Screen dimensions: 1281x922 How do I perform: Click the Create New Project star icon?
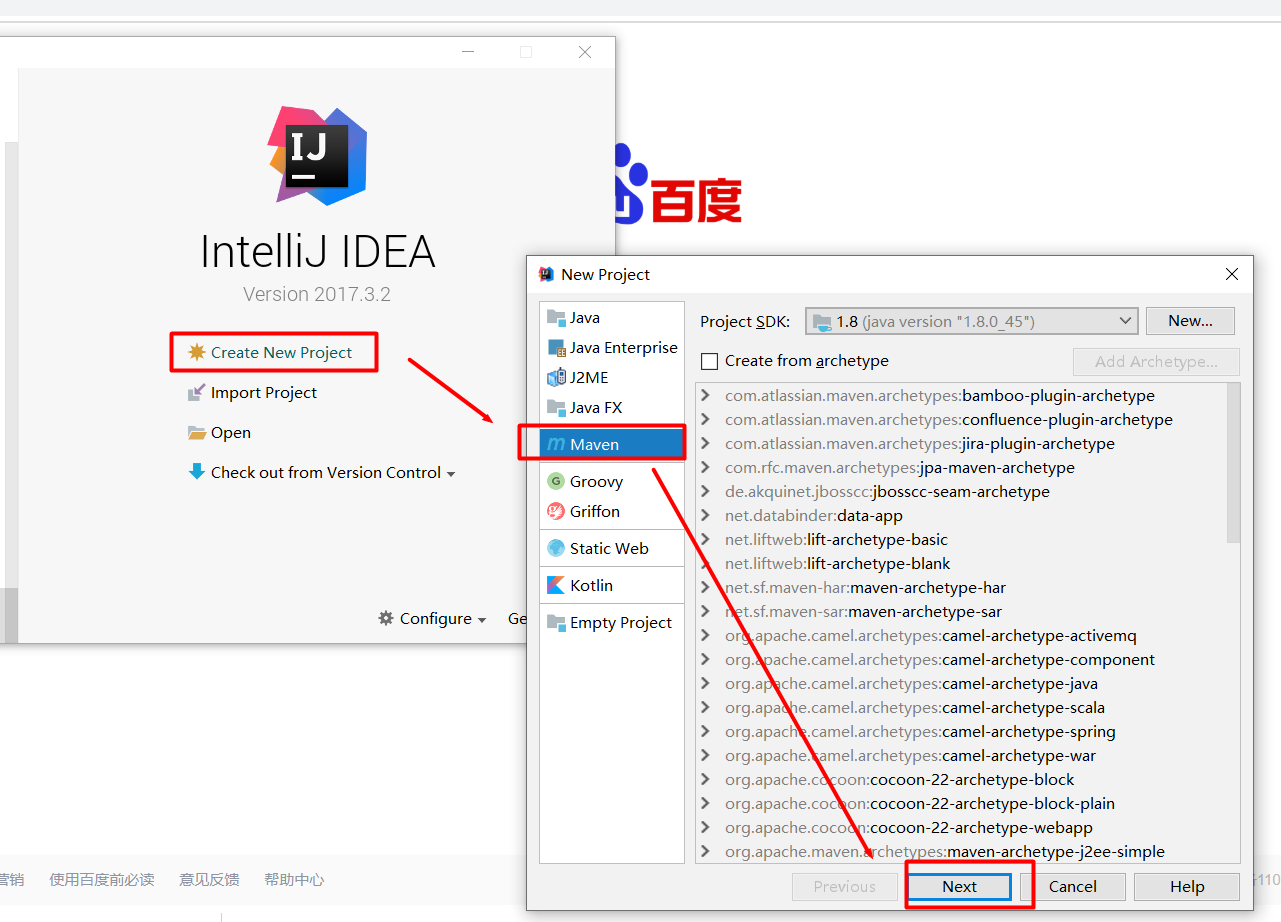coord(196,352)
